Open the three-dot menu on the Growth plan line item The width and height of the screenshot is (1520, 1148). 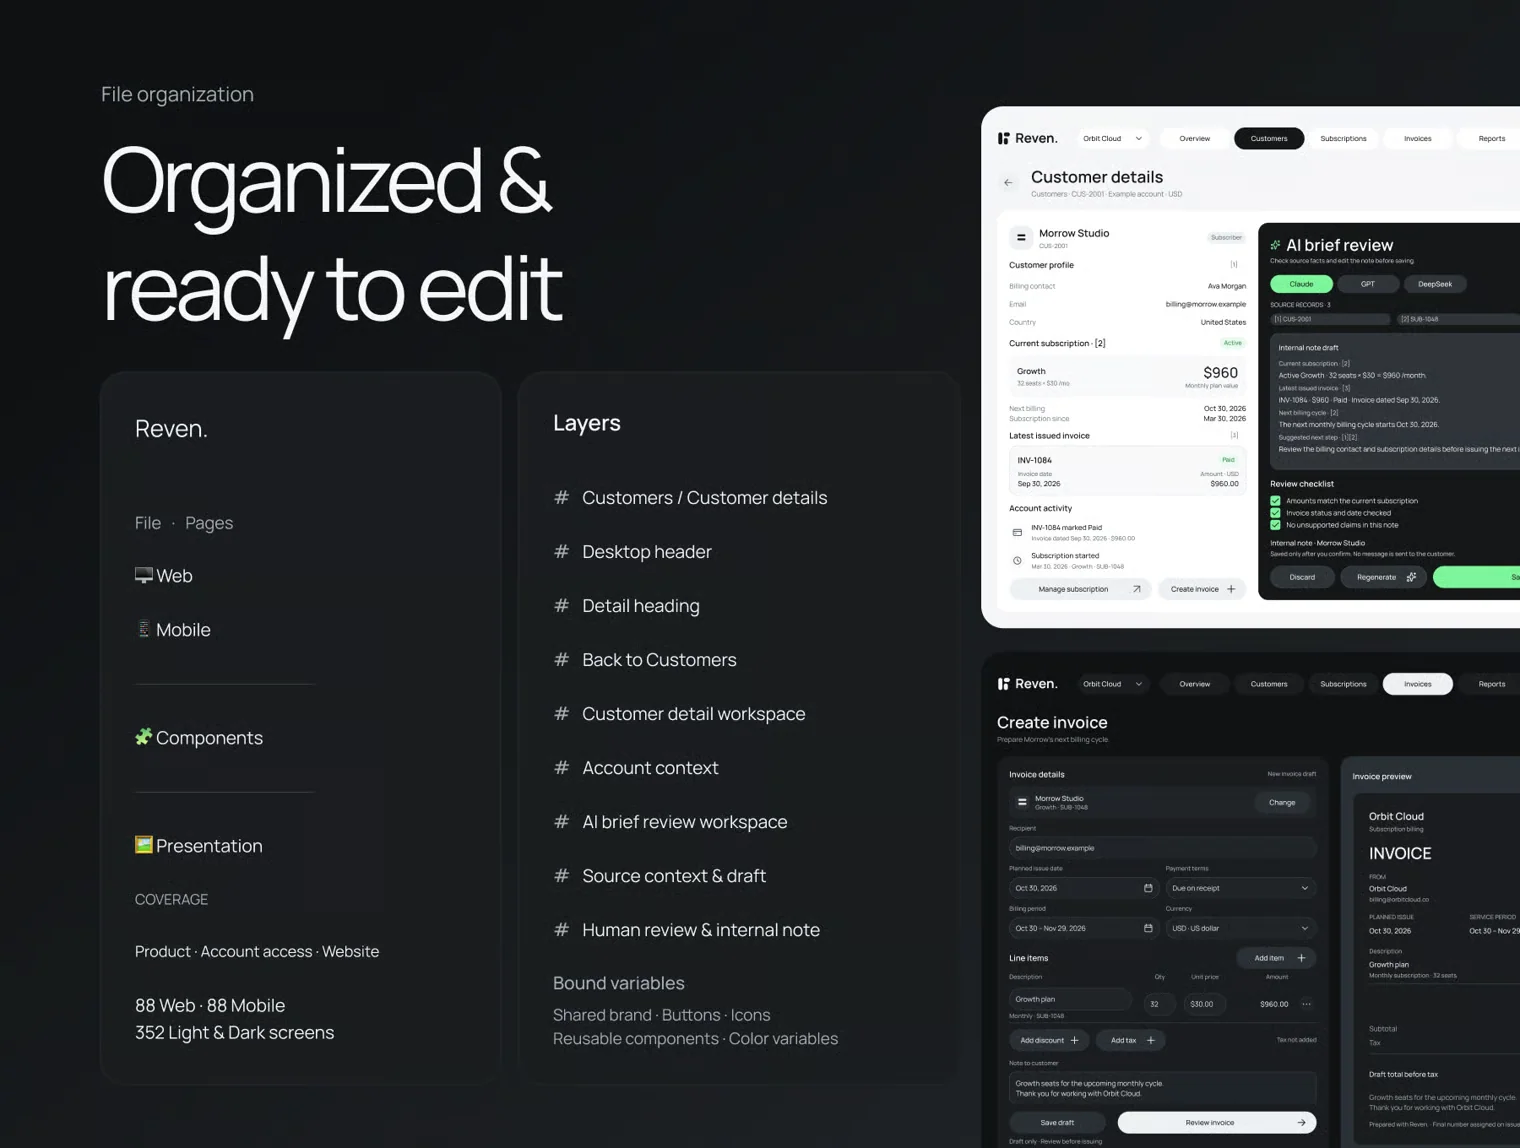pos(1306,1004)
